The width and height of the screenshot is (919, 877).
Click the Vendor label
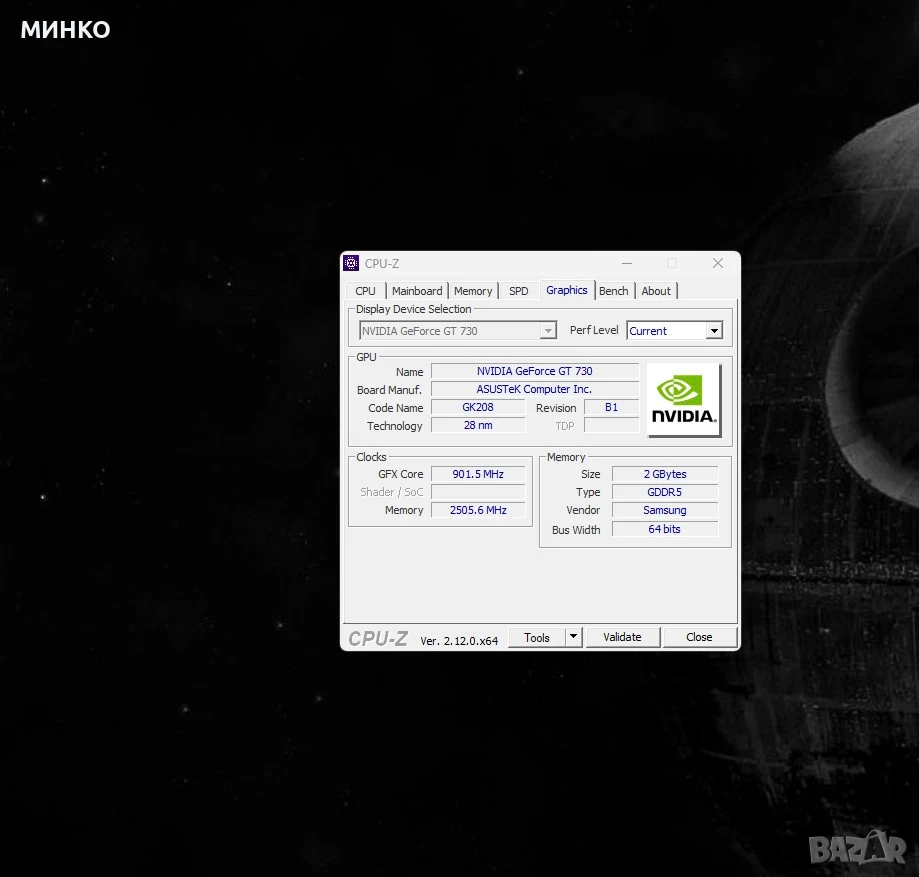[x=583, y=510]
